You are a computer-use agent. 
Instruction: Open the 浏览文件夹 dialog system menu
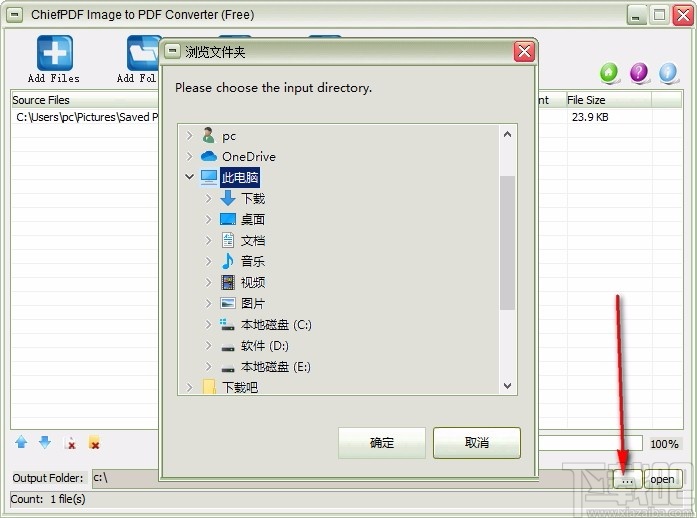coord(172,51)
